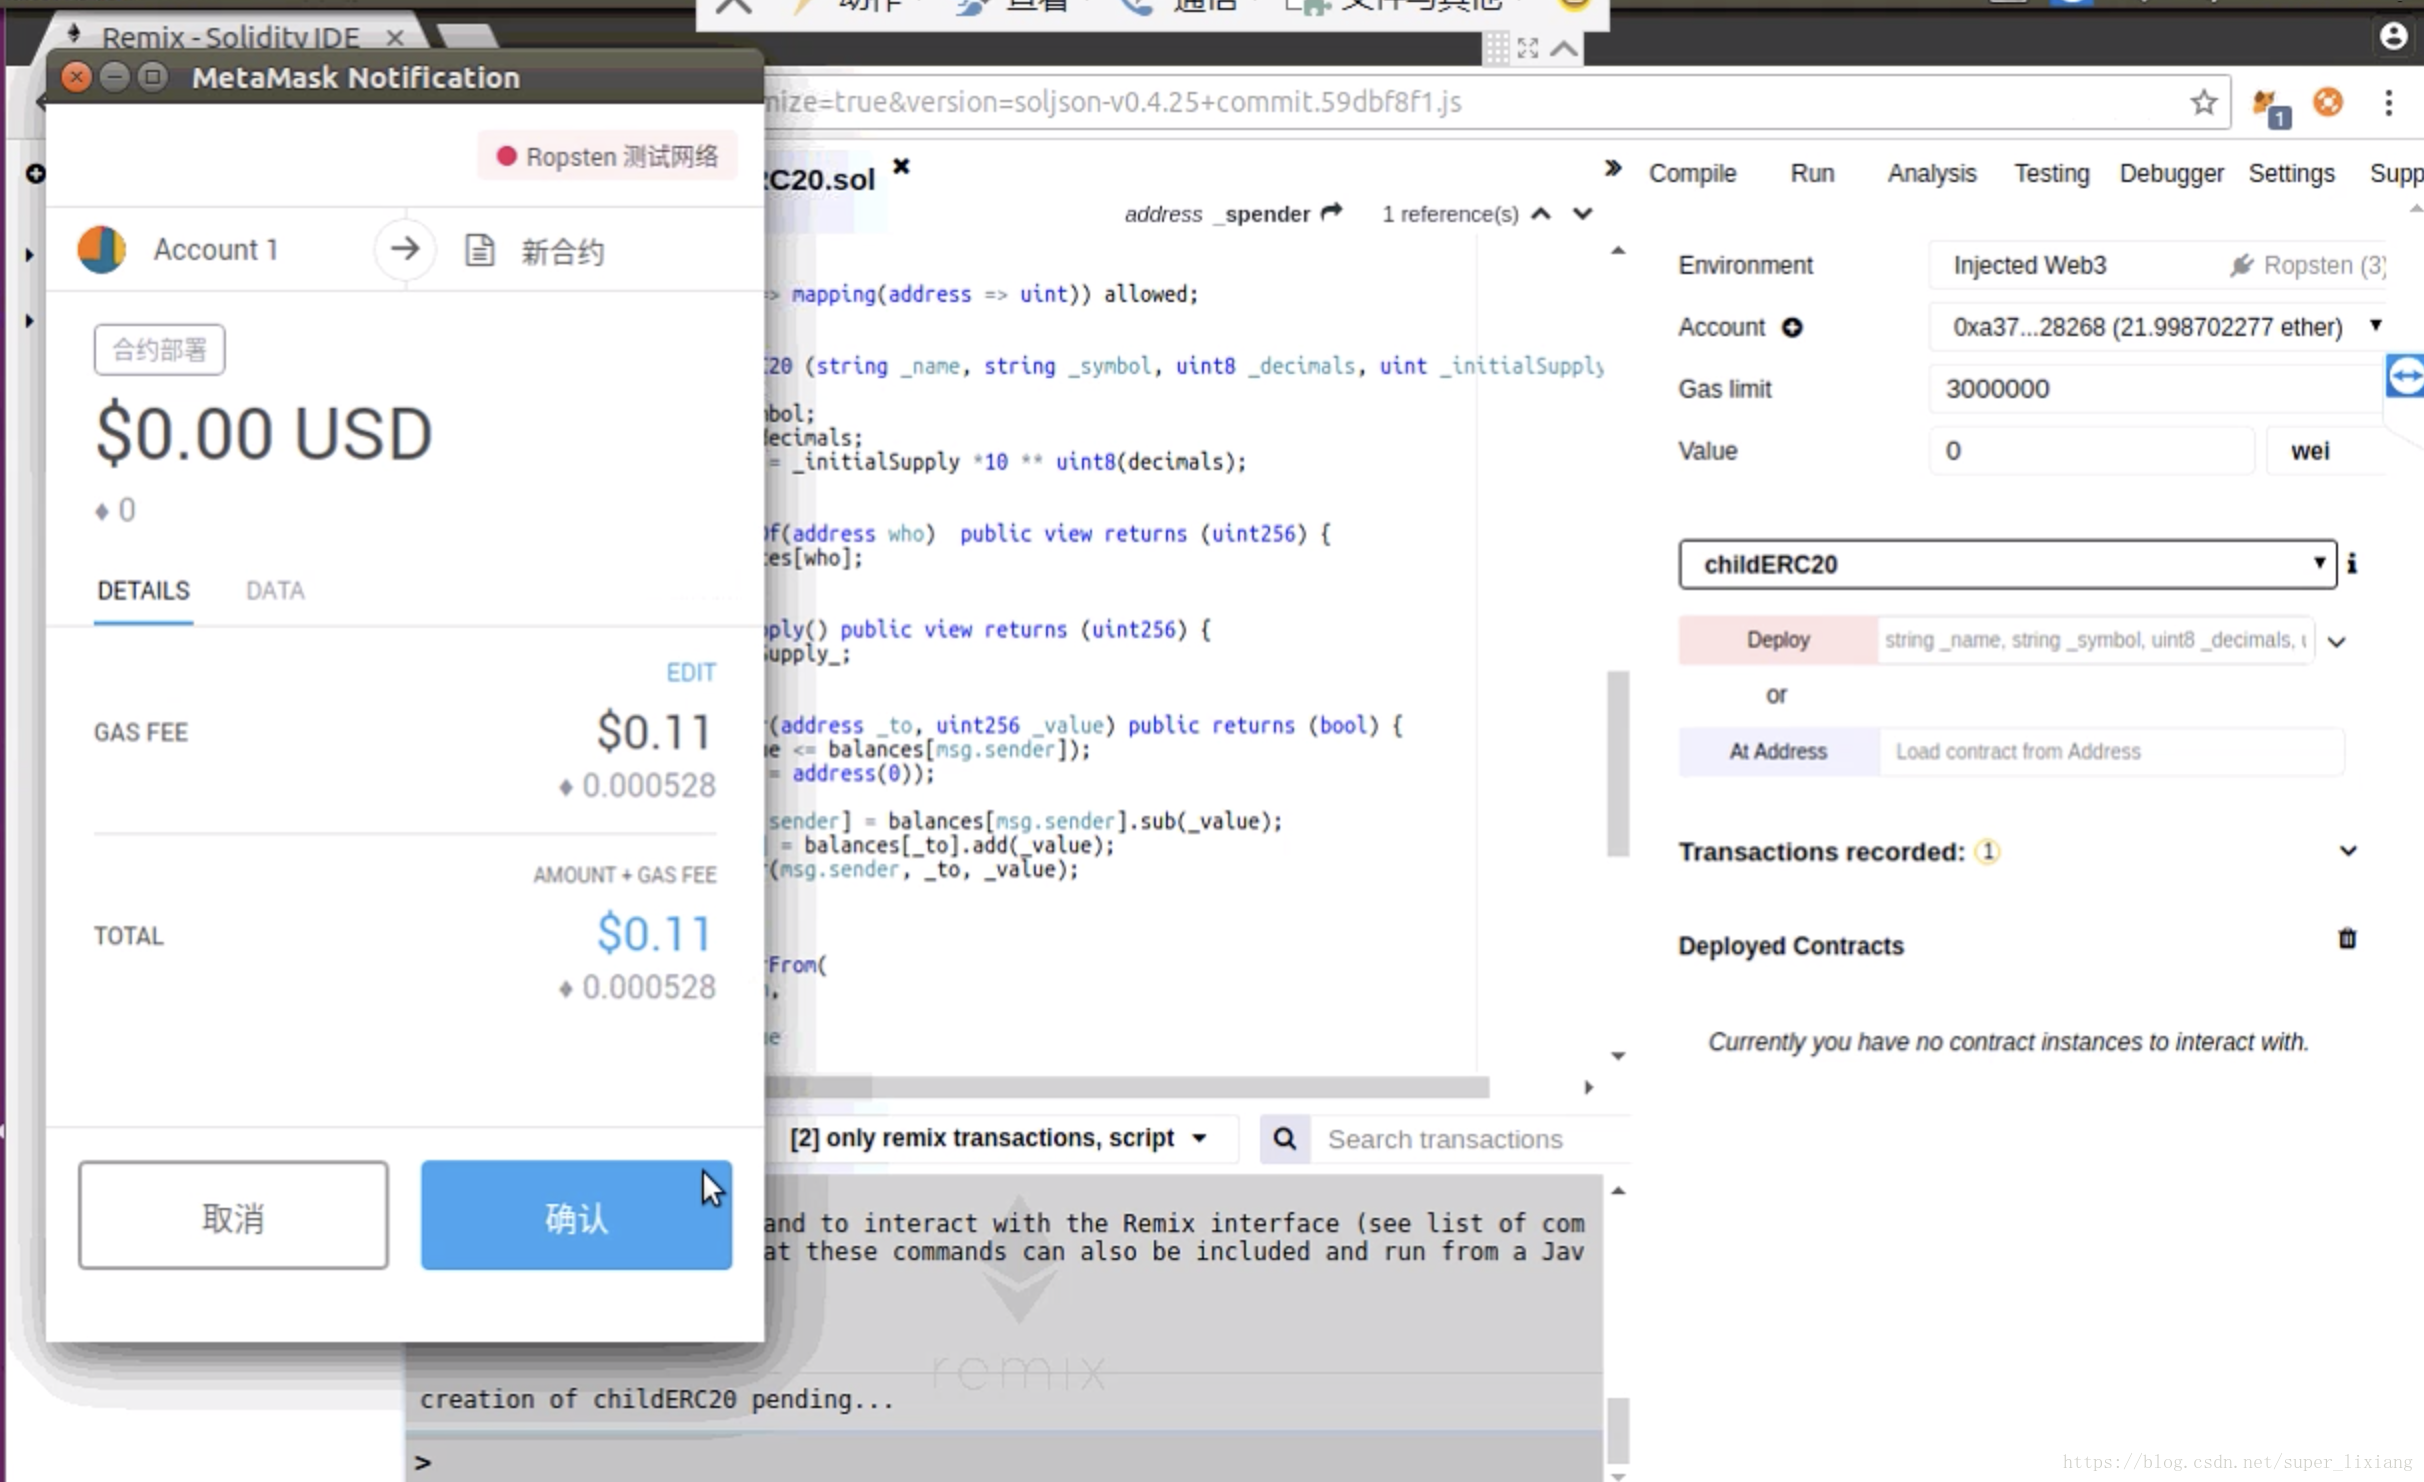
Task: Go to _spender reference via jump arrow icon
Action: 1331,212
